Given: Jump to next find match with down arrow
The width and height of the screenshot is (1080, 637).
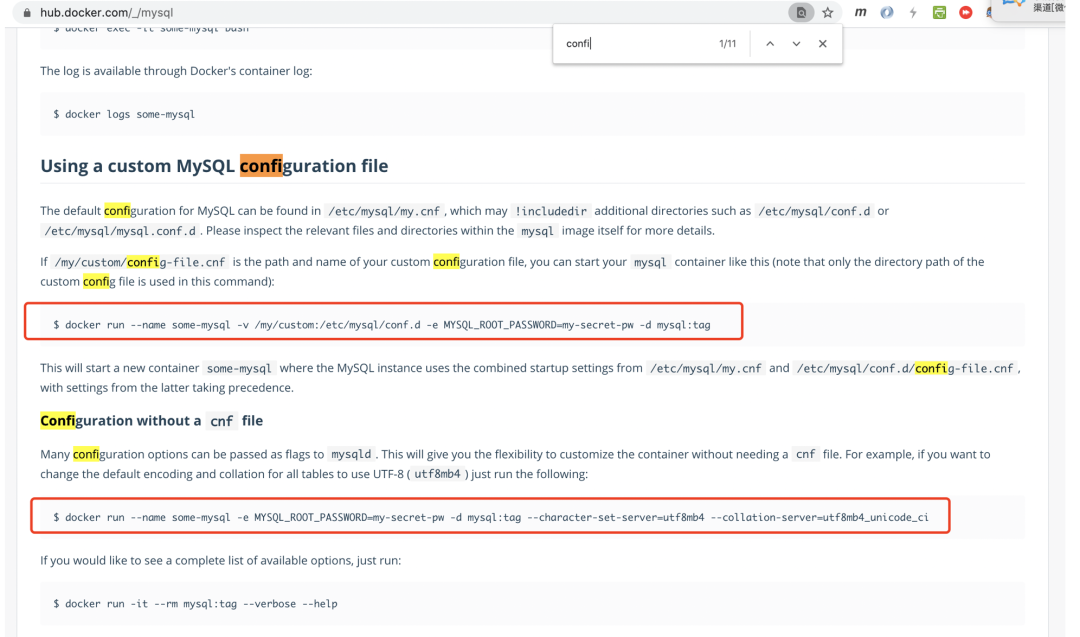Looking at the screenshot, I should [796, 43].
